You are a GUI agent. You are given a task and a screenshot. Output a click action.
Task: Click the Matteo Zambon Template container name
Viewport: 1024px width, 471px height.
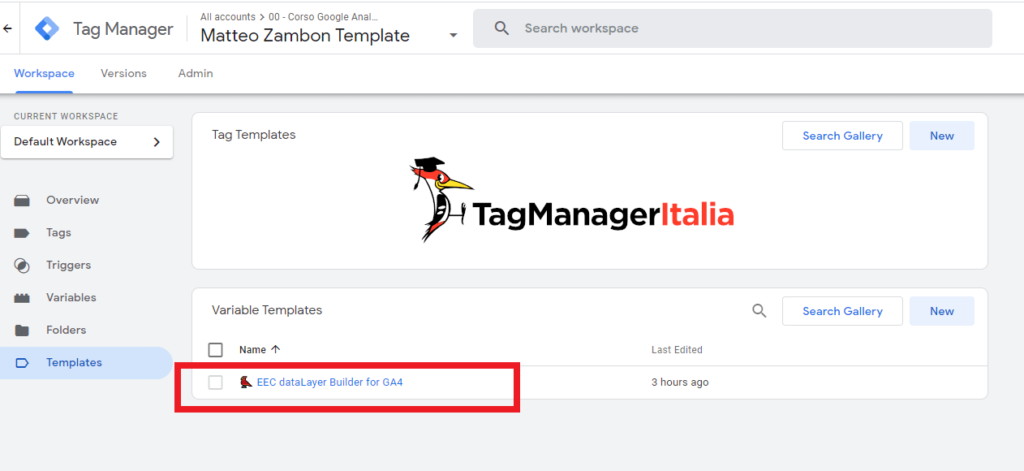pyautogui.click(x=305, y=35)
